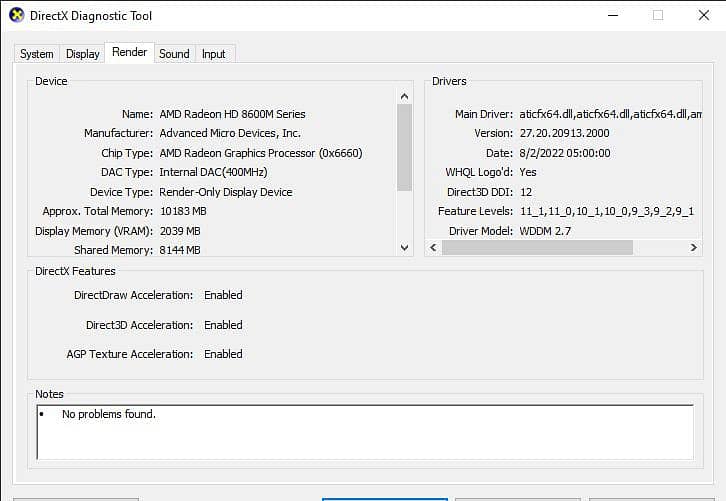The width and height of the screenshot is (726, 501).
Task: Click the 'Driver Model:' label
Action: coord(481,231)
